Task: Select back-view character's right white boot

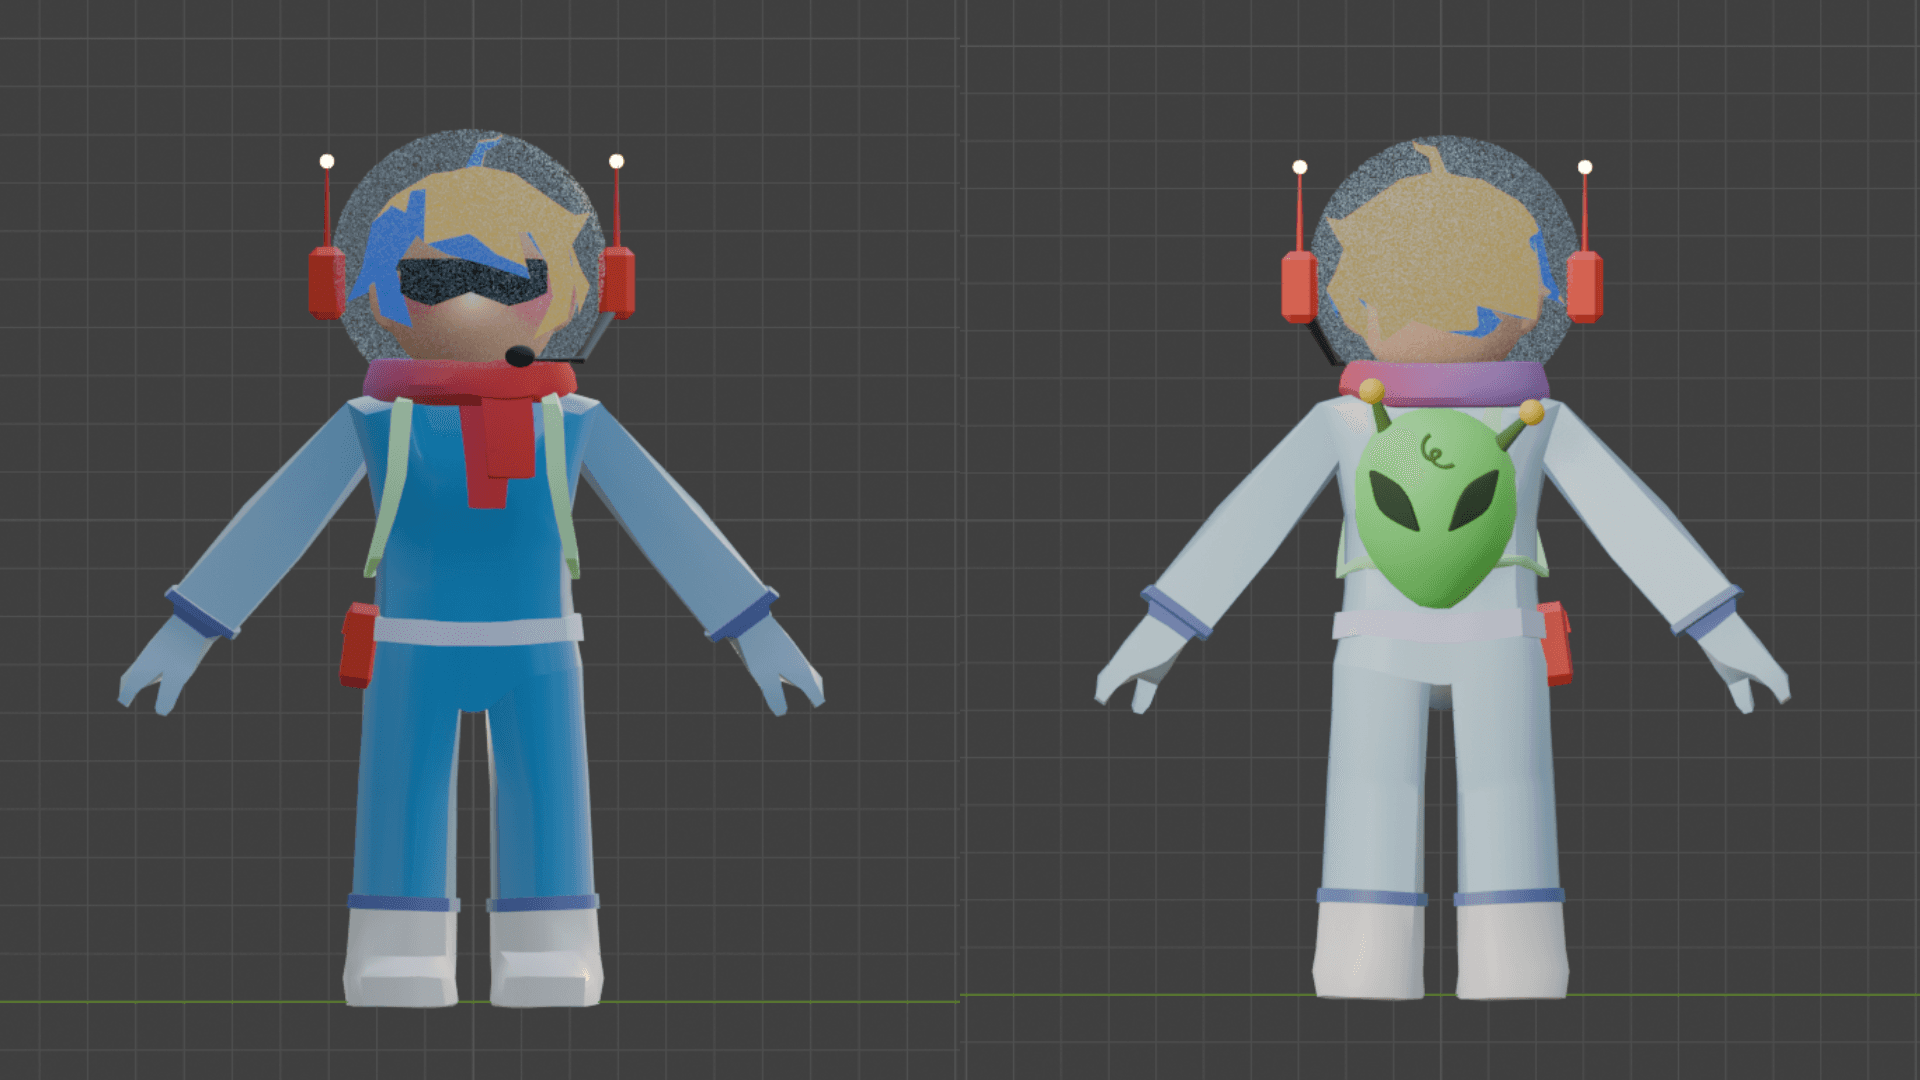Action: click(1511, 950)
